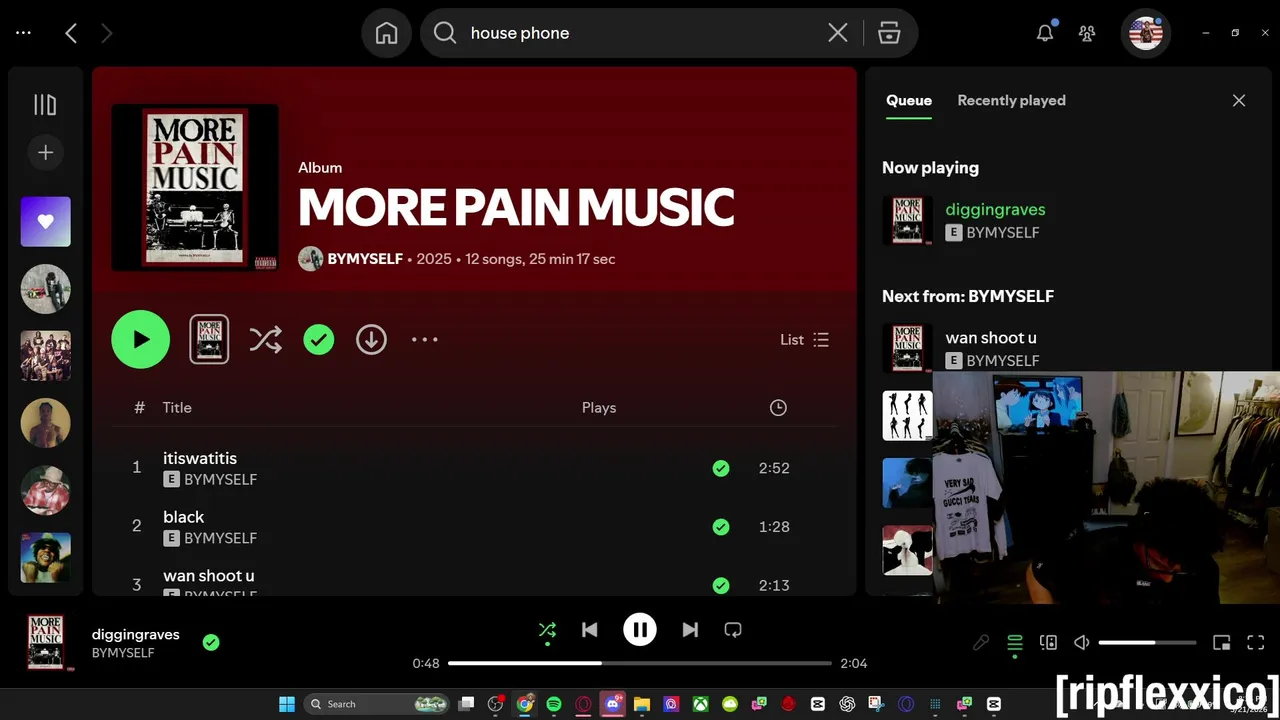The width and height of the screenshot is (1280, 720).
Task: Enable shuffle for this album
Action: [x=265, y=340]
